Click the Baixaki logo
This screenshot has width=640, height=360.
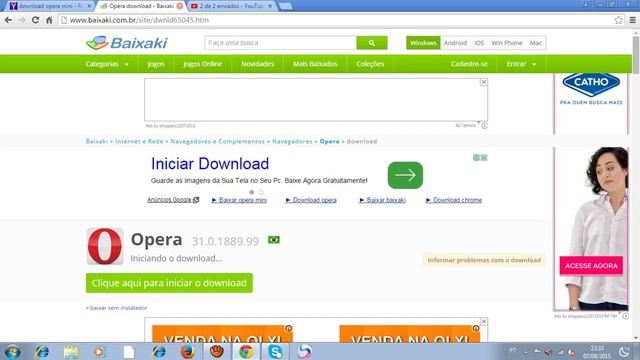click(127, 43)
